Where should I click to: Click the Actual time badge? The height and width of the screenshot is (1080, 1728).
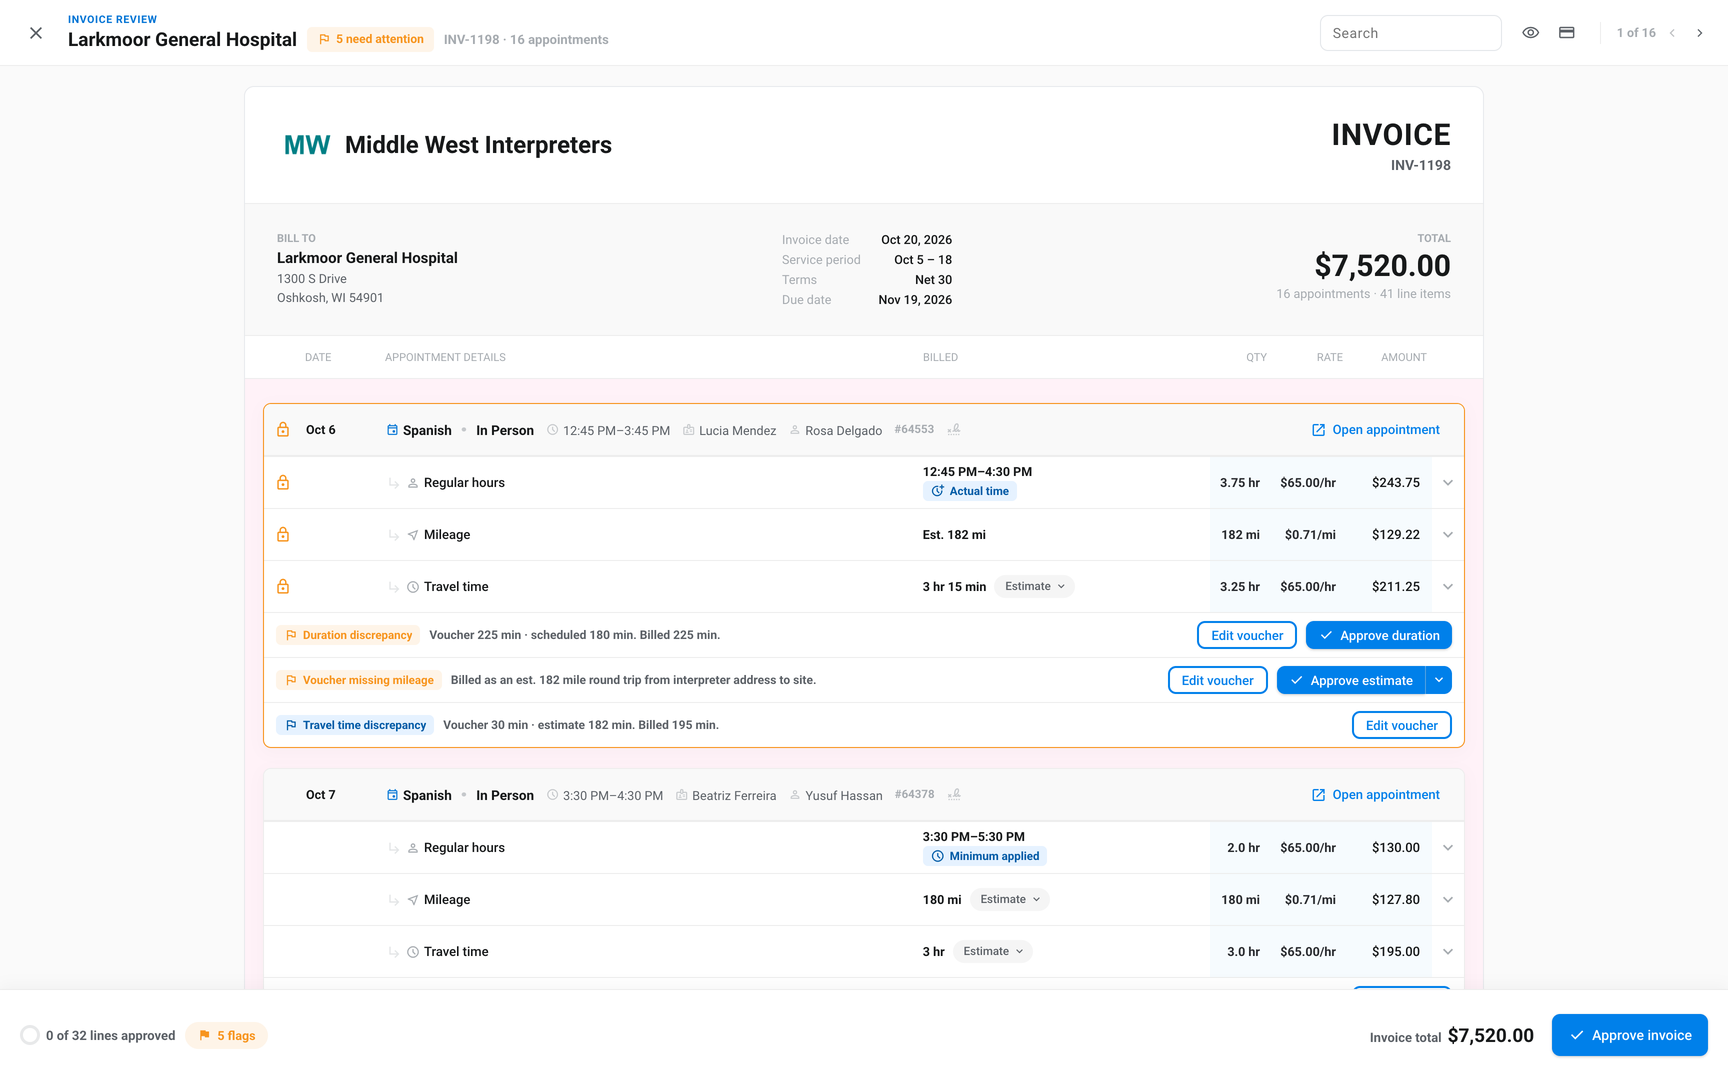coord(970,491)
